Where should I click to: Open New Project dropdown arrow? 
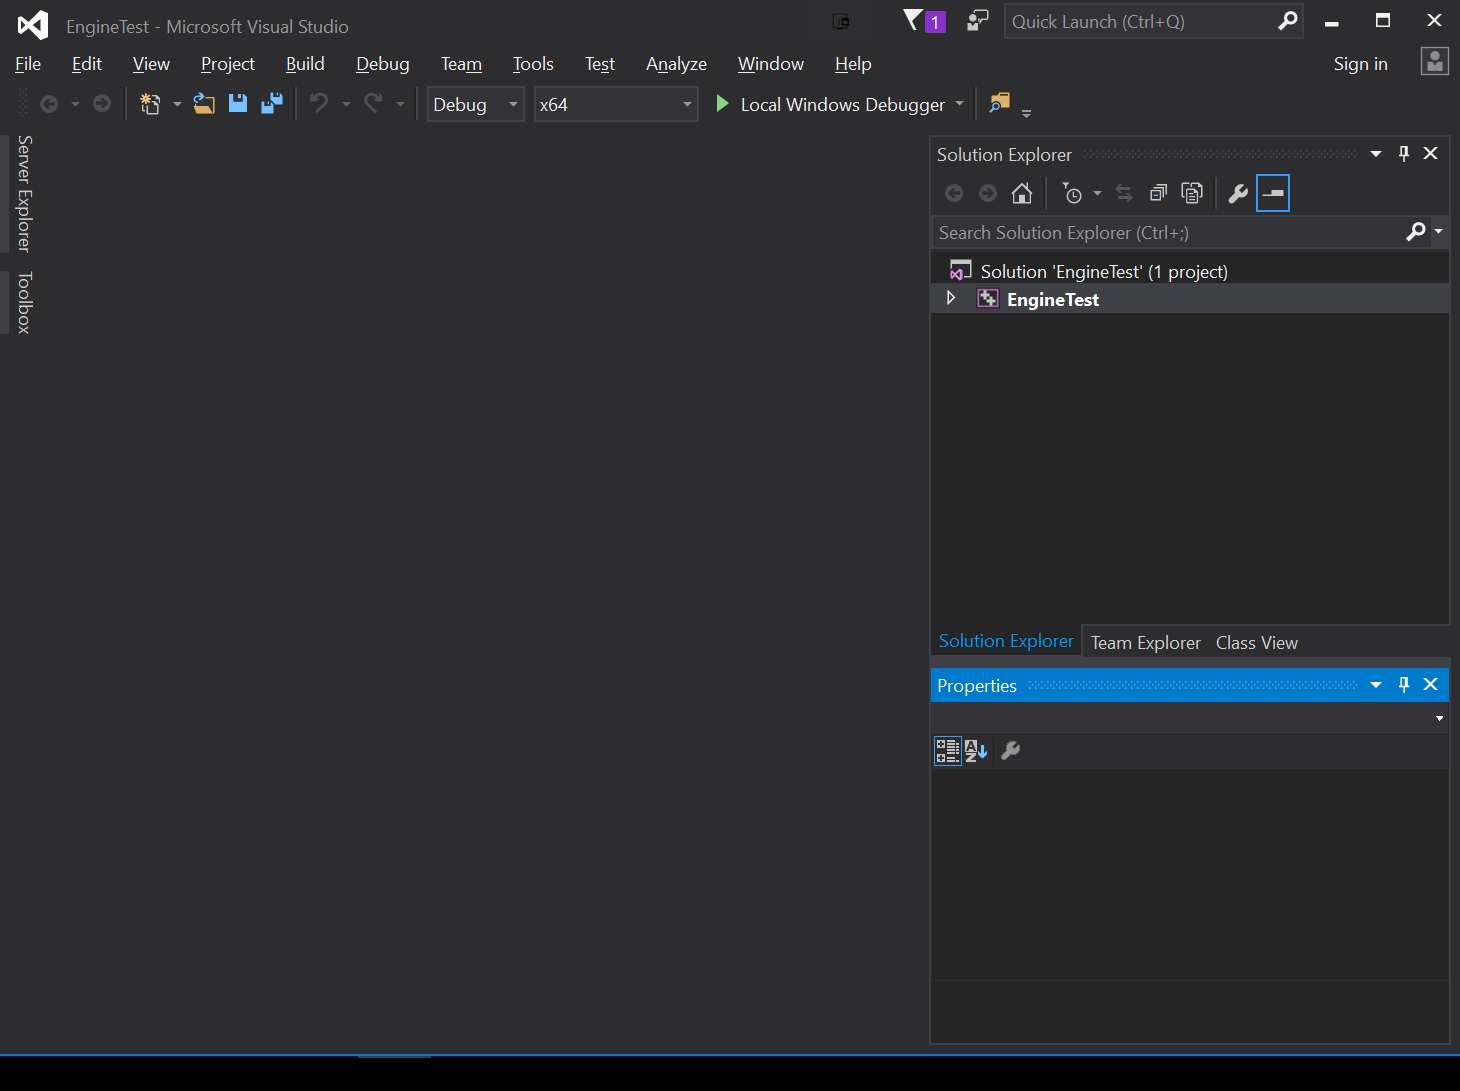click(177, 104)
